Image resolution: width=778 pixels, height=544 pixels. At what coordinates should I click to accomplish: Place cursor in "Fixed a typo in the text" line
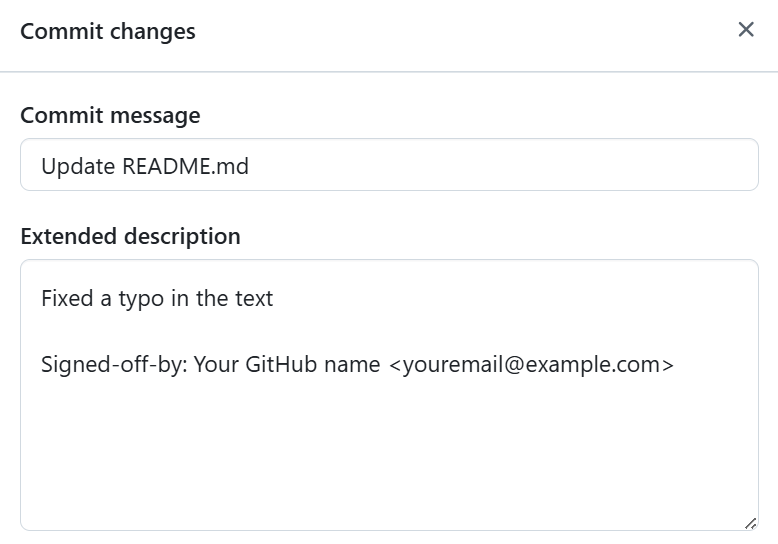click(x=157, y=298)
